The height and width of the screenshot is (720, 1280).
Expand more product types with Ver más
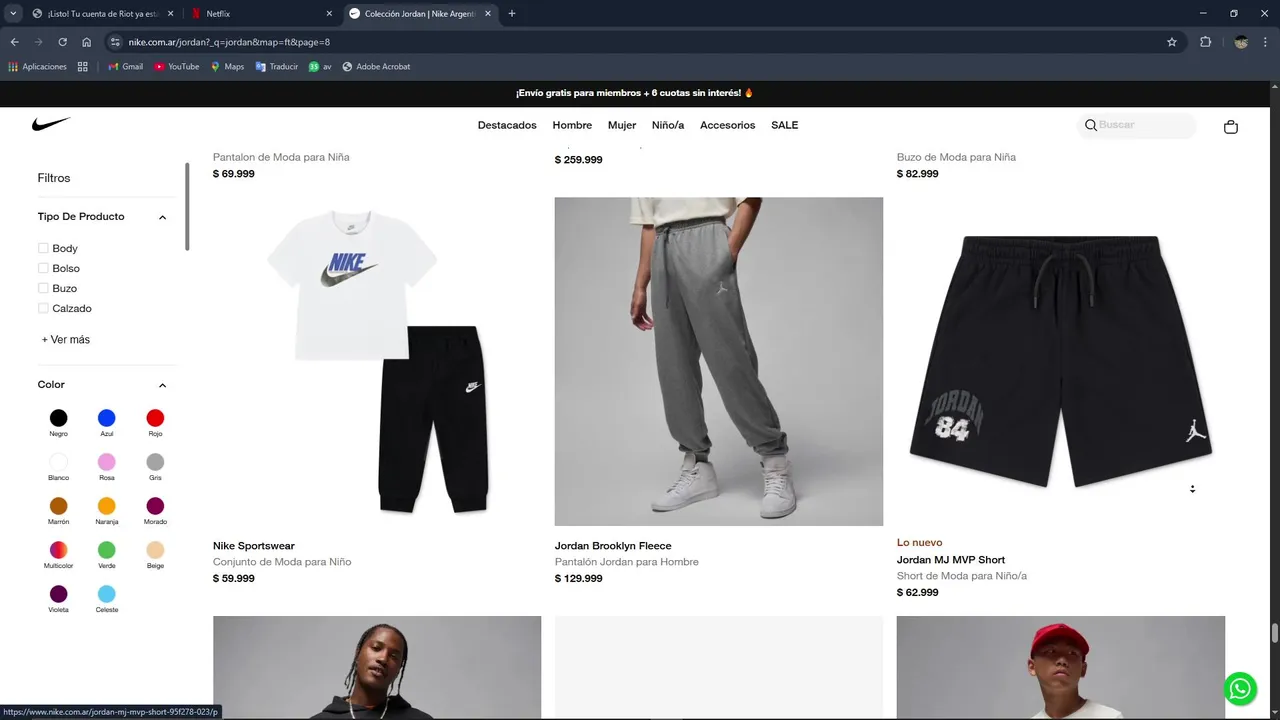tap(66, 340)
